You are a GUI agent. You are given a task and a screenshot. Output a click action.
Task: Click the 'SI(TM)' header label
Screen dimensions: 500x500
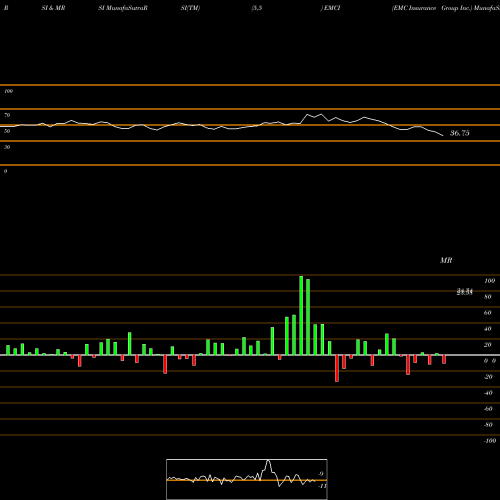coord(190,8)
